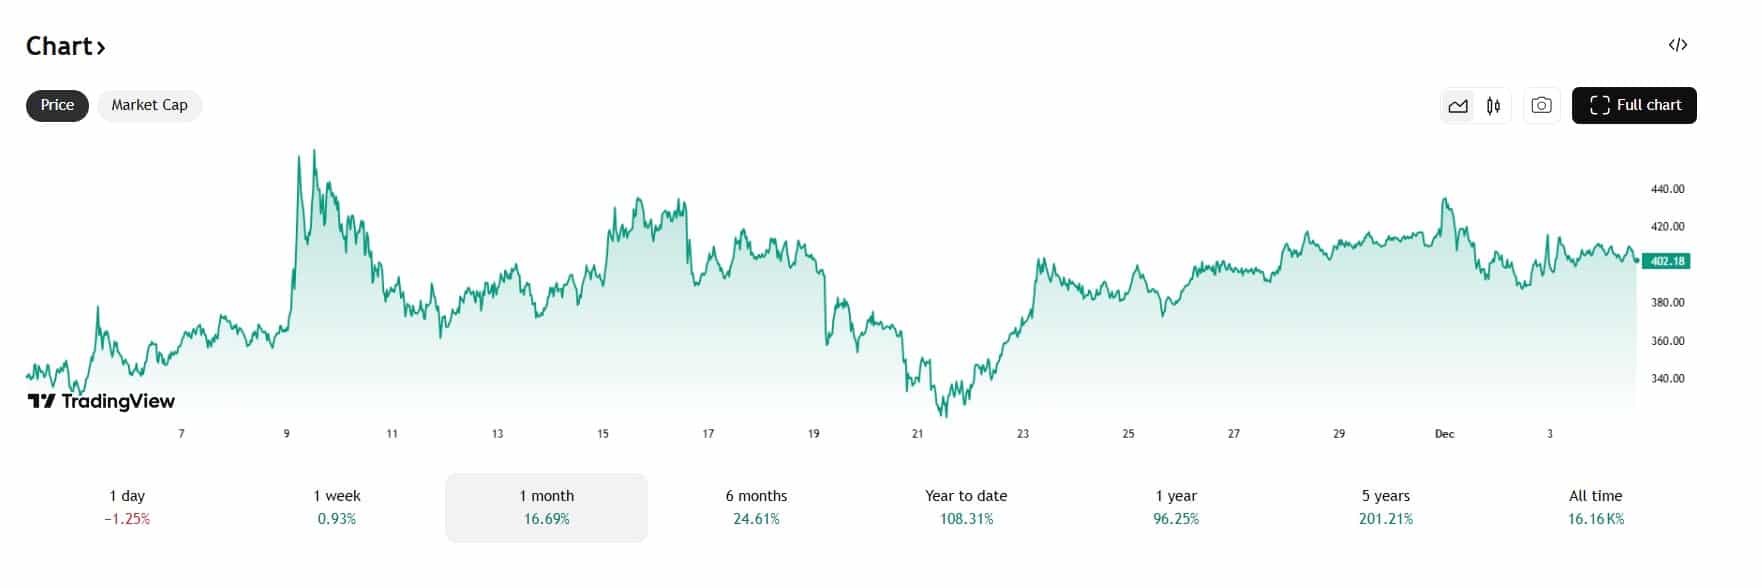Select the 1 year period
This screenshot has width=1762, height=588.
click(1175, 506)
